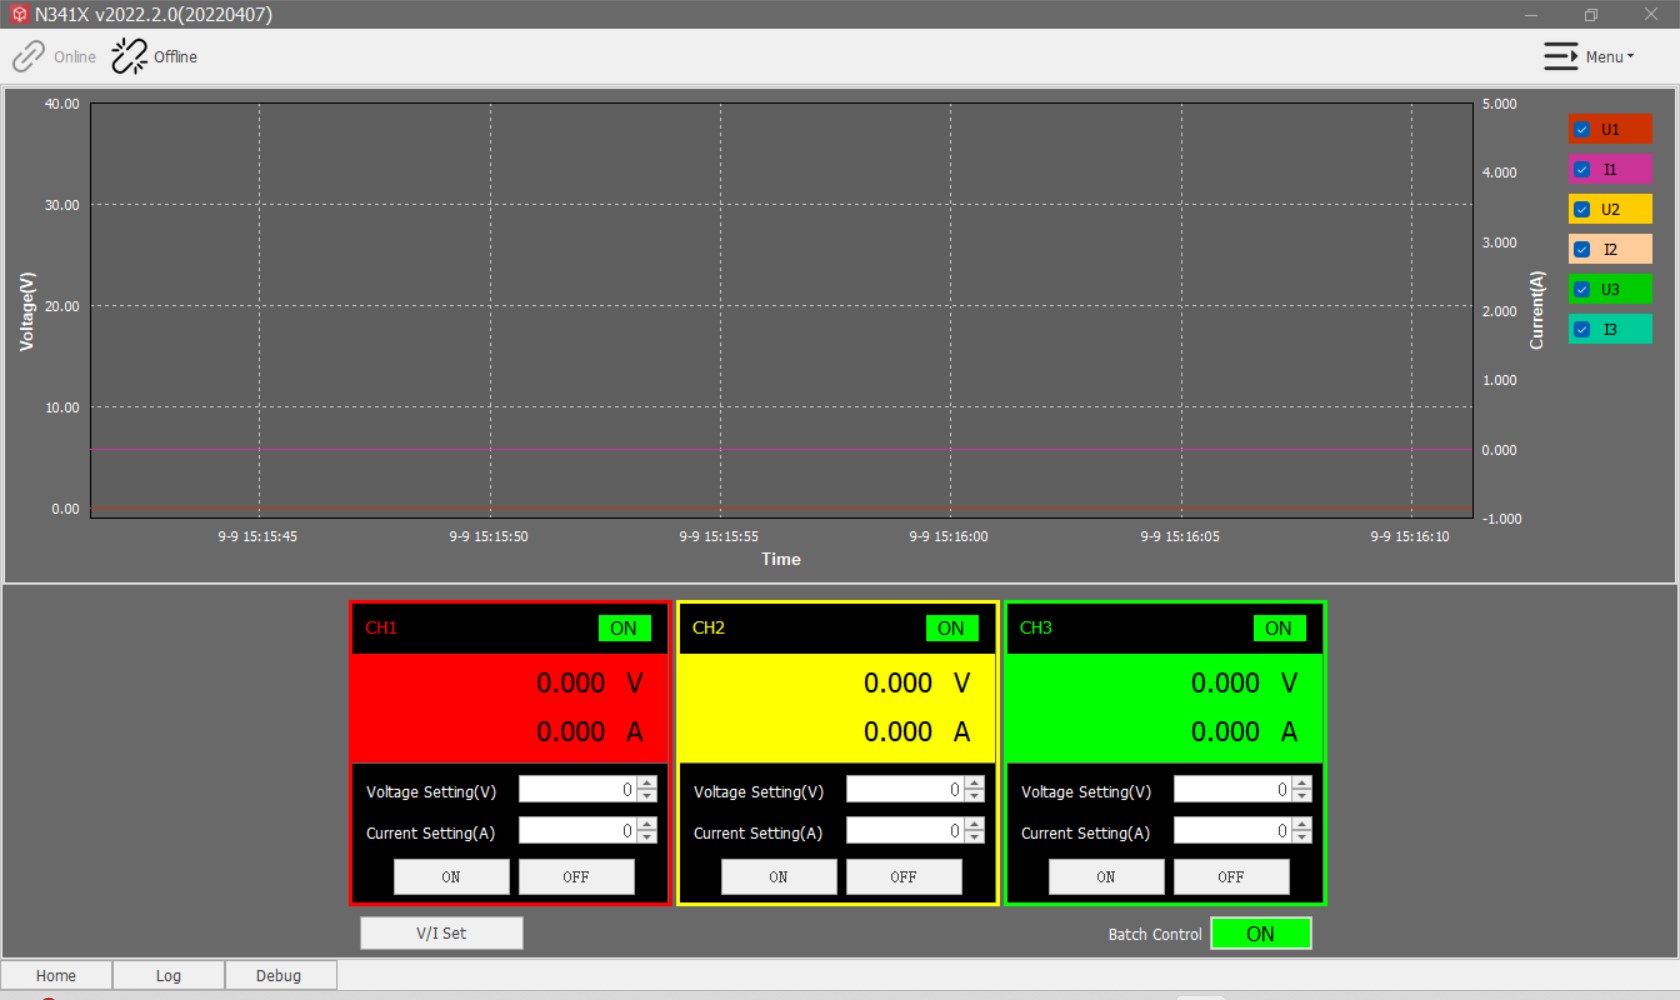Decrease CH3 Voltage Setting with down arrow

pos(1302,796)
